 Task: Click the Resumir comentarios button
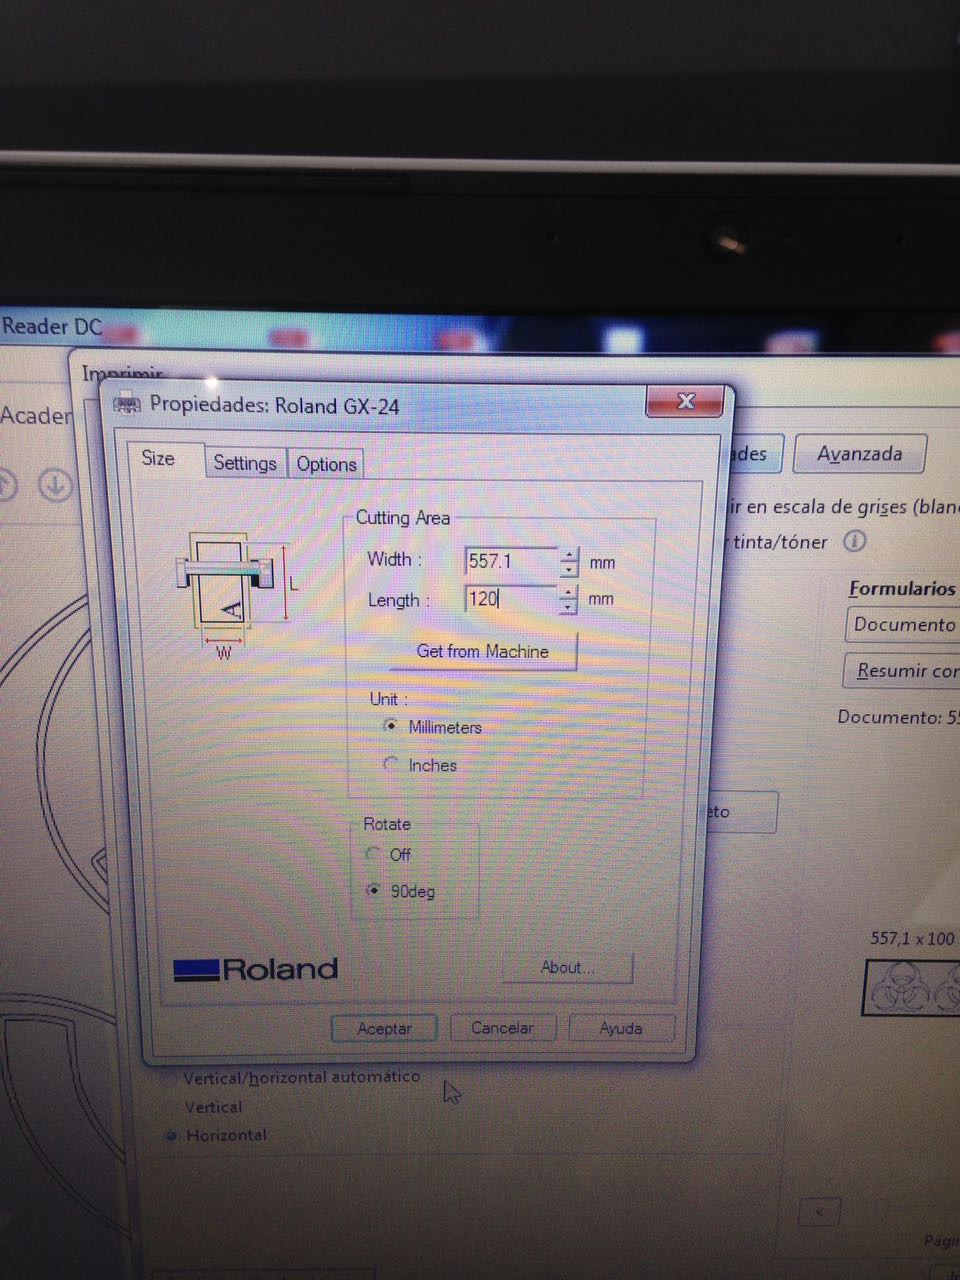pos(903,671)
